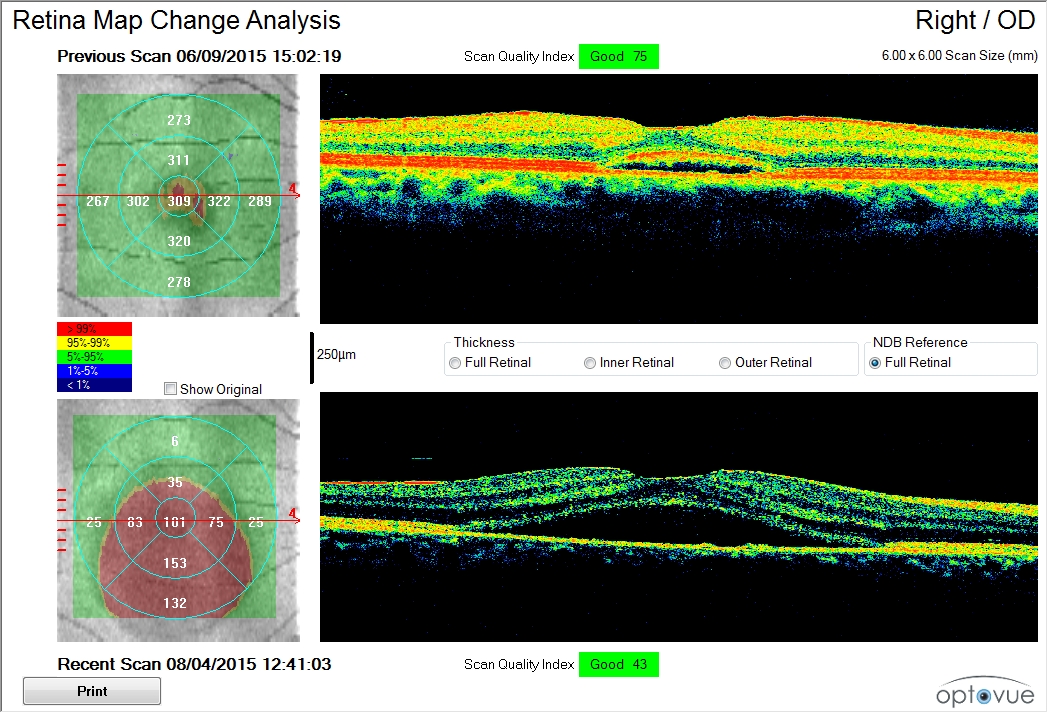Click the red scan direction arrow on recent map
Screen dimensions: 1048x713
click(x=293, y=515)
